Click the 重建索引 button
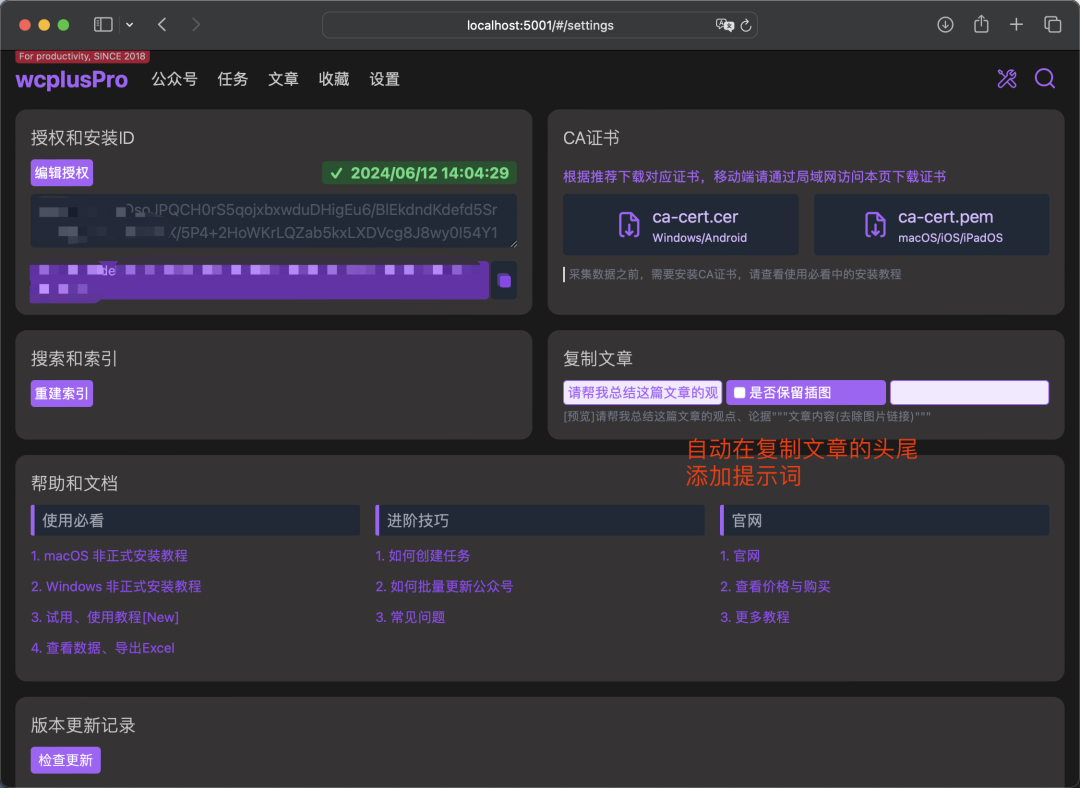Image resolution: width=1080 pixels, height=788 pixels. [x=62, y=394]
